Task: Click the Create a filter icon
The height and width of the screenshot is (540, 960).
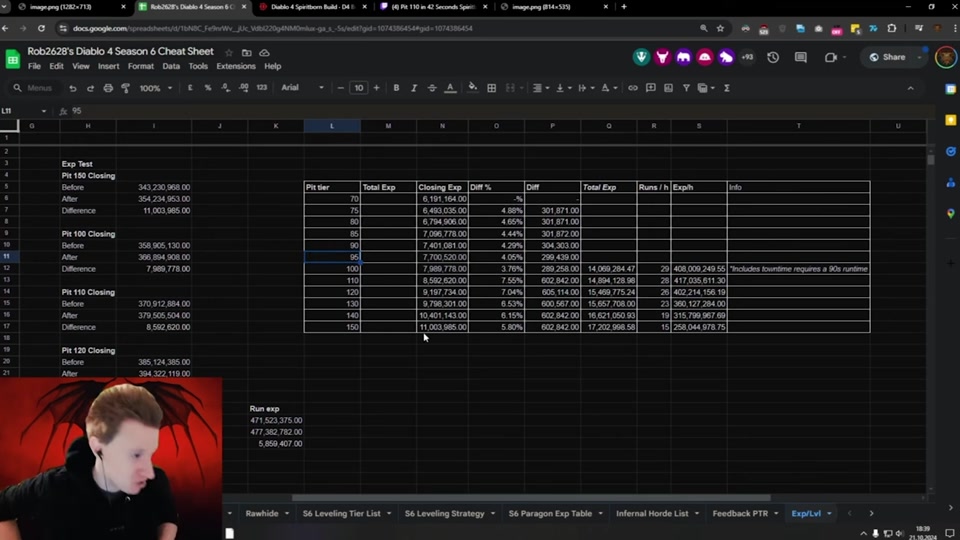Action: pyautogui.click(x=686, y=88)
